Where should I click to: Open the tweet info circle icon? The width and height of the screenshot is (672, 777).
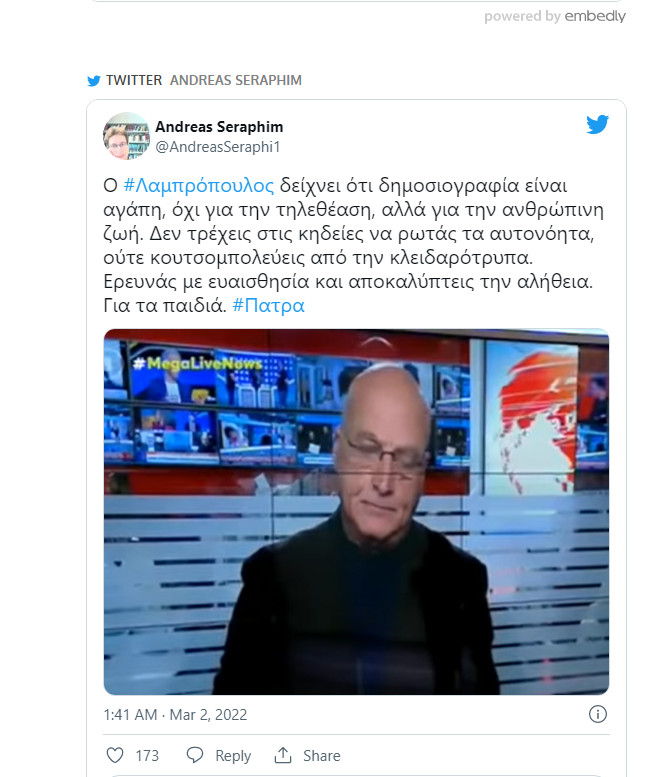[x=598, y=714]
